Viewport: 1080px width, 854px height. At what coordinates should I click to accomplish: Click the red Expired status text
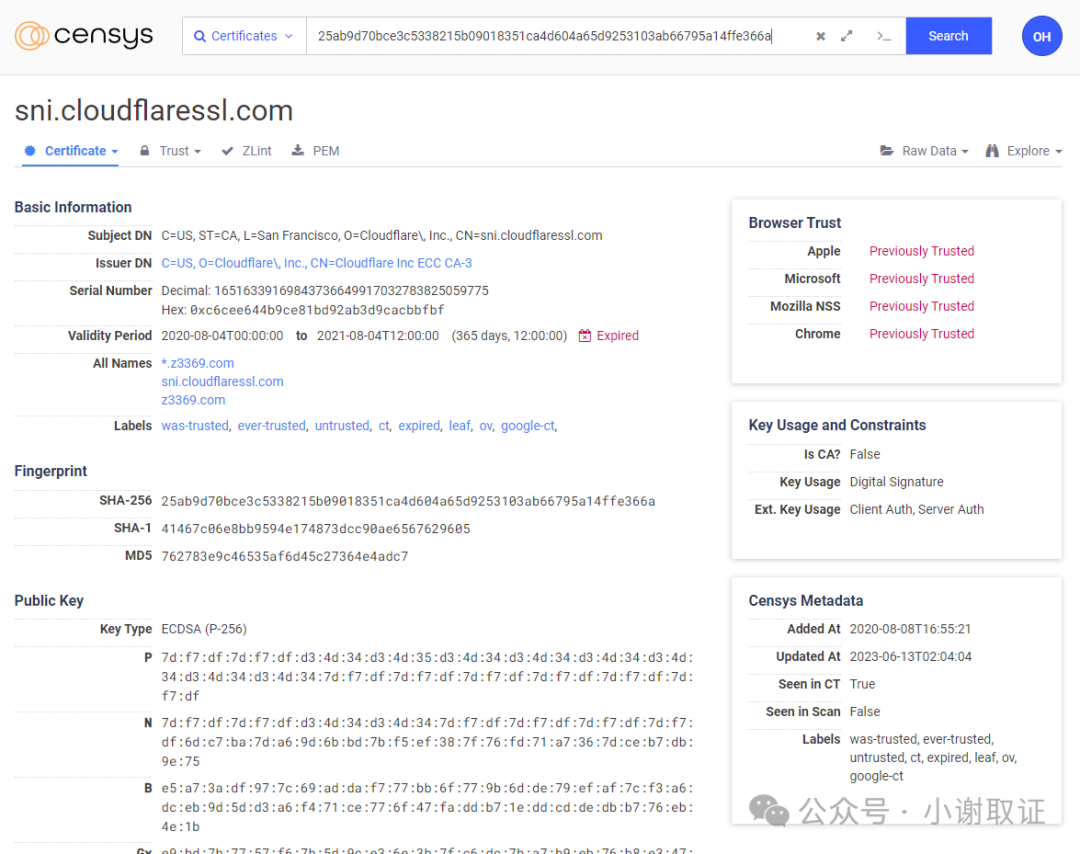coord(617,335)
